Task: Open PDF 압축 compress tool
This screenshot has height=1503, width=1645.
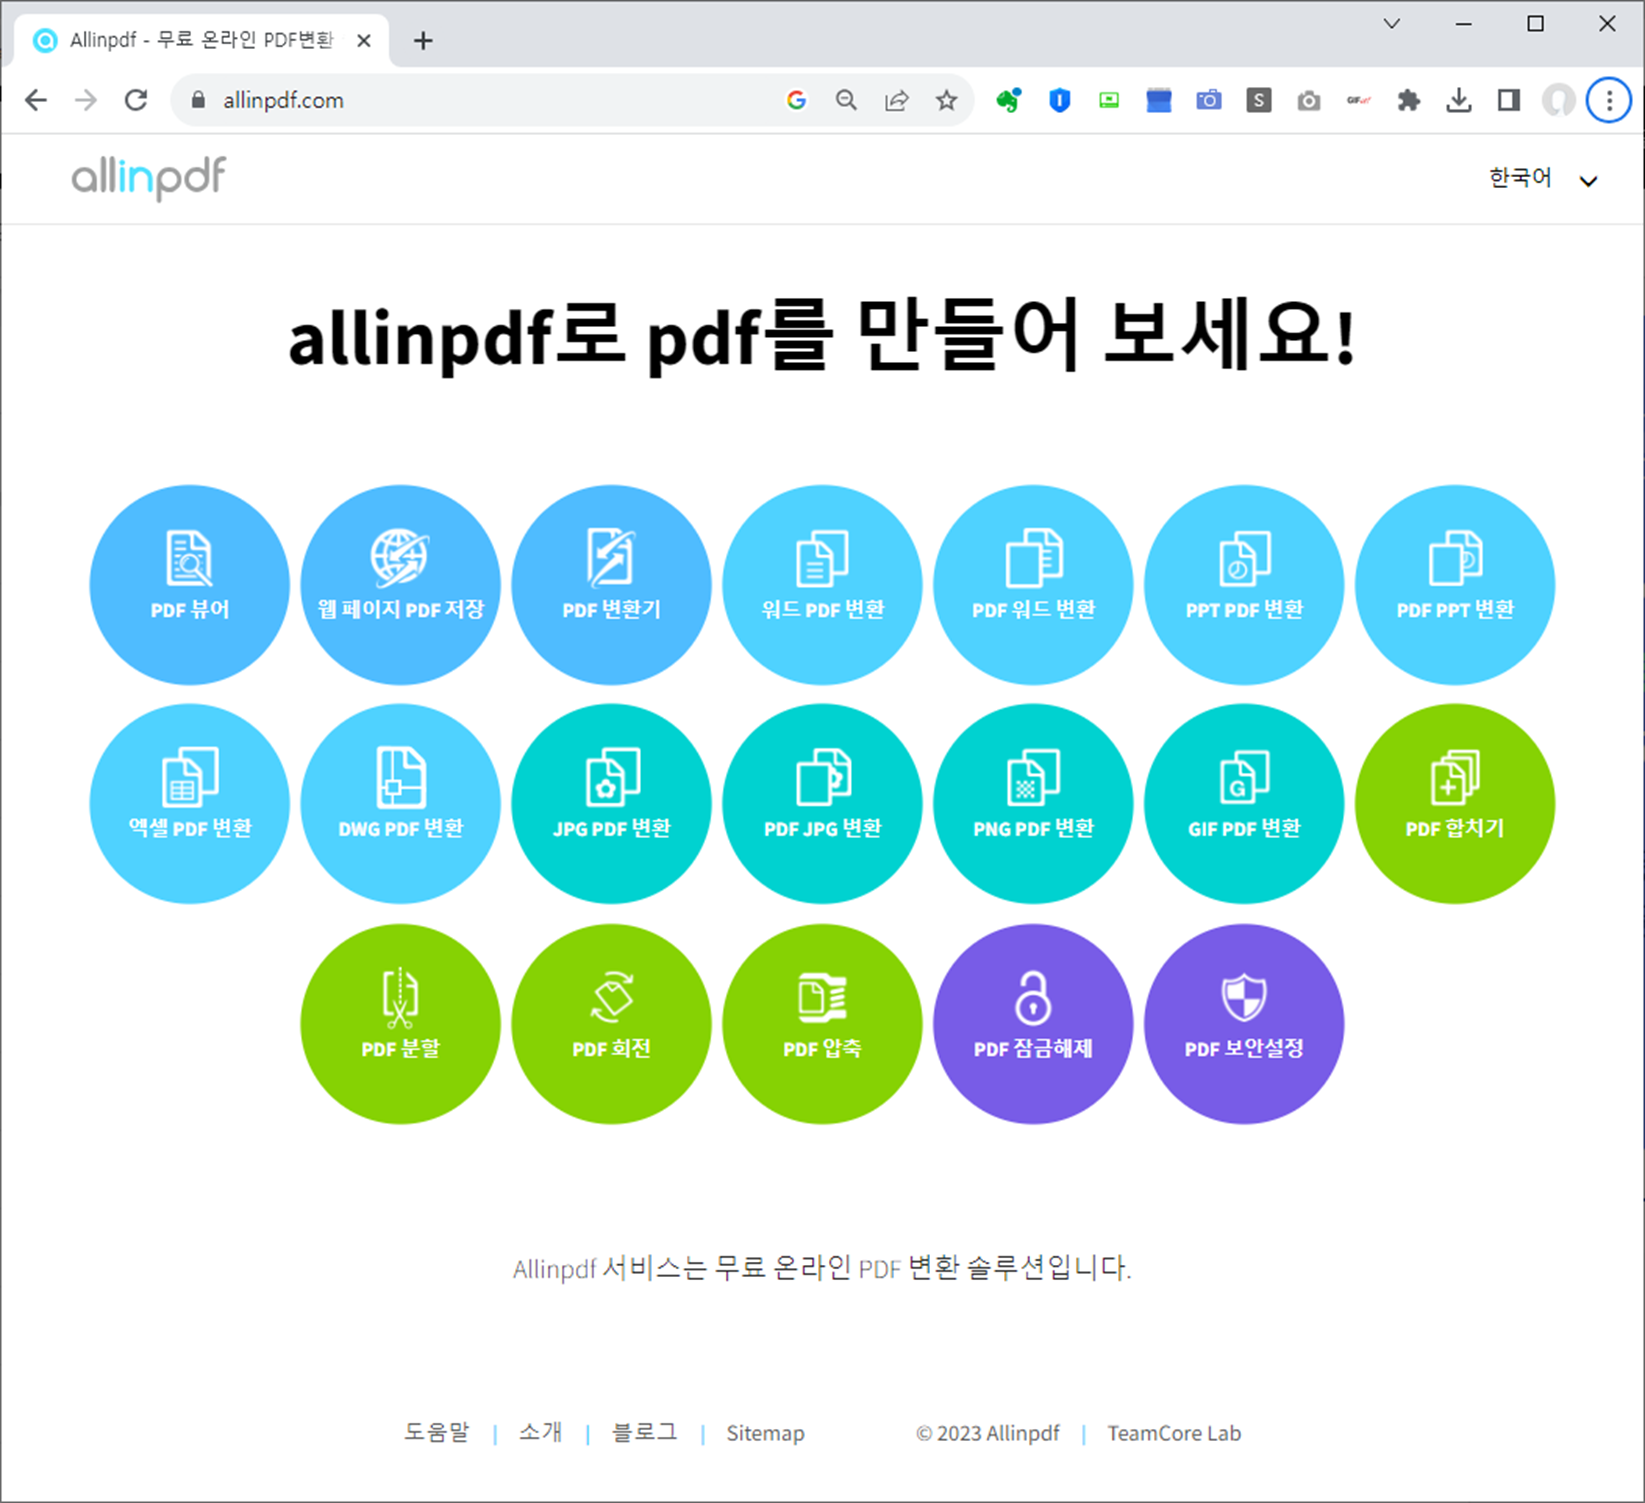Action: 823,1024
